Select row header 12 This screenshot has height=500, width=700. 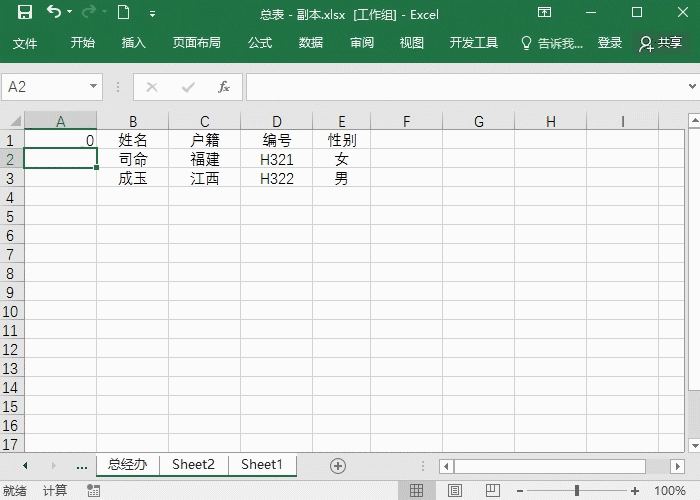(x=12, y=350)
